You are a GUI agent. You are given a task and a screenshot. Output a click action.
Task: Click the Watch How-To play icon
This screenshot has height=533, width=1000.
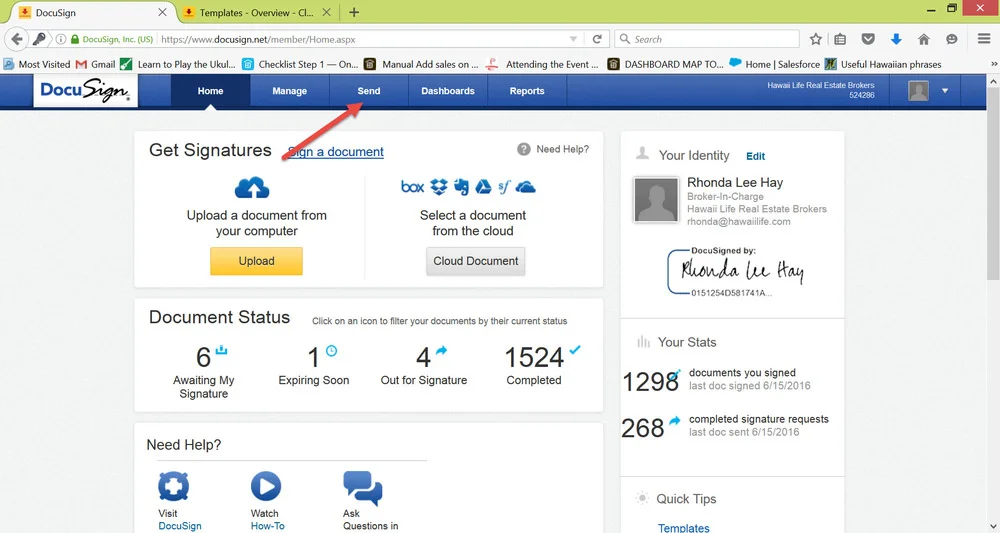tap(265, 487)
